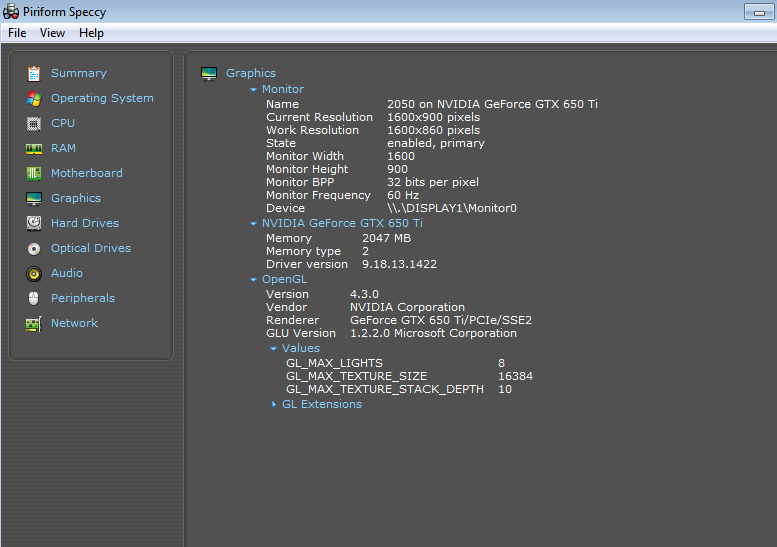Click the GL_MAX_TEXTURE_STACK_DEPTH label

[x=385, y=389]
